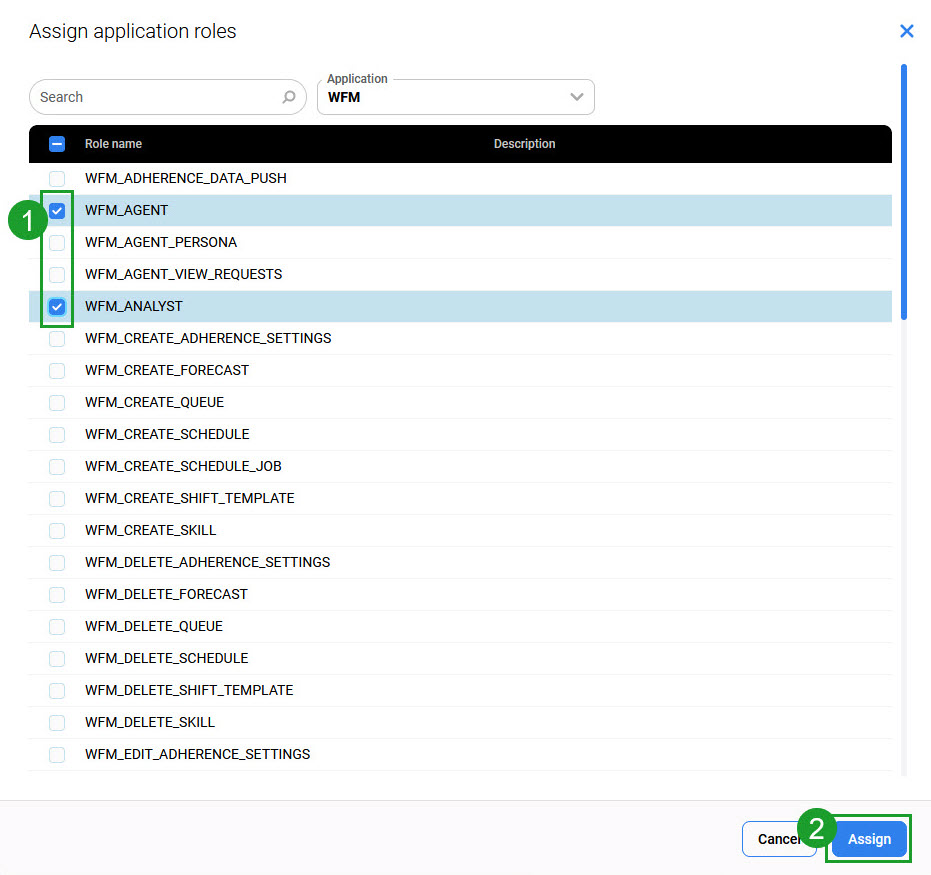Enable the WFM_DELETE_QUEUE checkbox
Screen dimensions: 931x875
pos(57,627)
